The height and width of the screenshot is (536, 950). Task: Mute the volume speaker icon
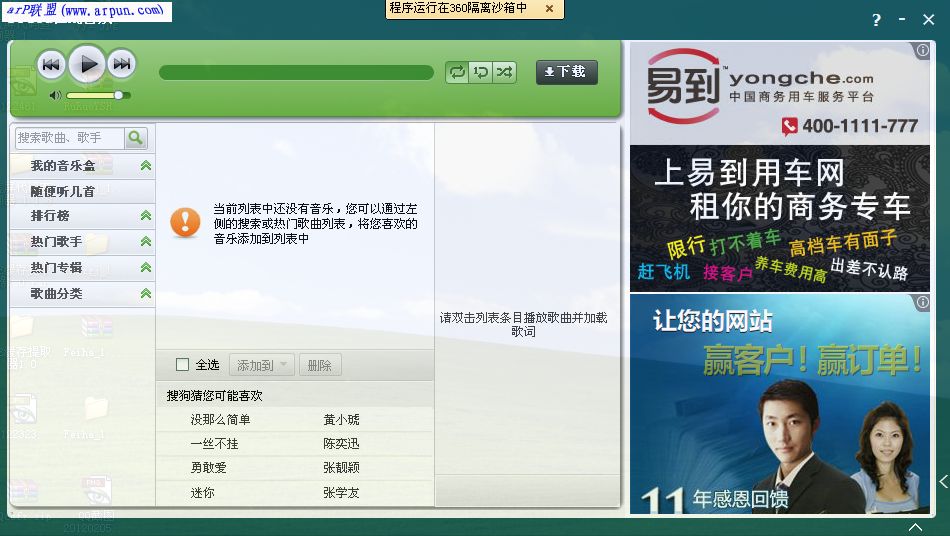click(x=56, y=95)
